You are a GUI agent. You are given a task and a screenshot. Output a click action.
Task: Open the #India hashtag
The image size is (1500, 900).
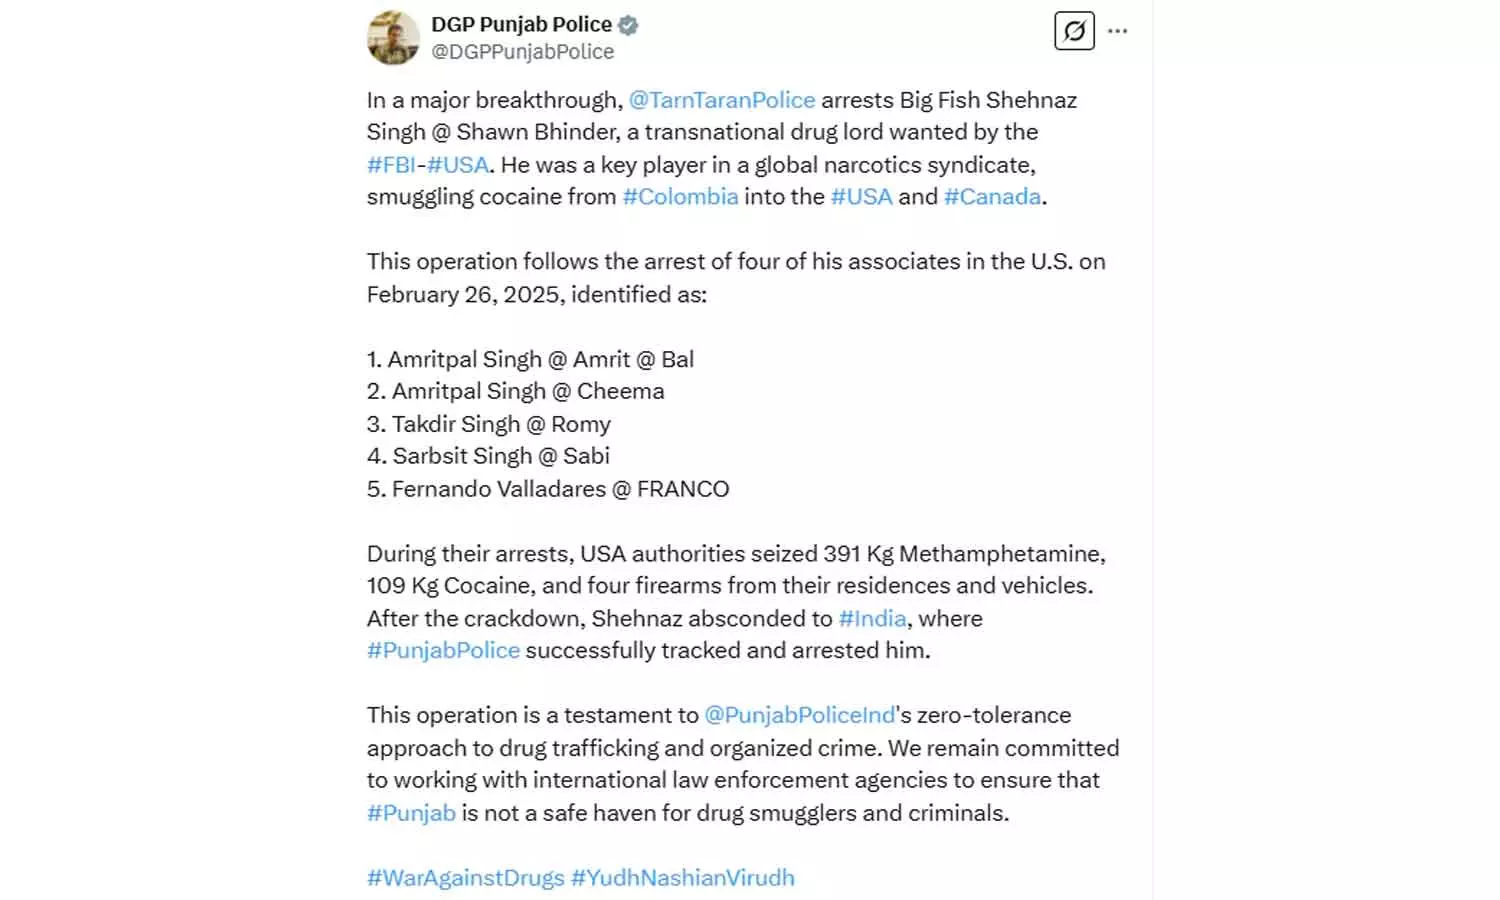click(872, 619)
